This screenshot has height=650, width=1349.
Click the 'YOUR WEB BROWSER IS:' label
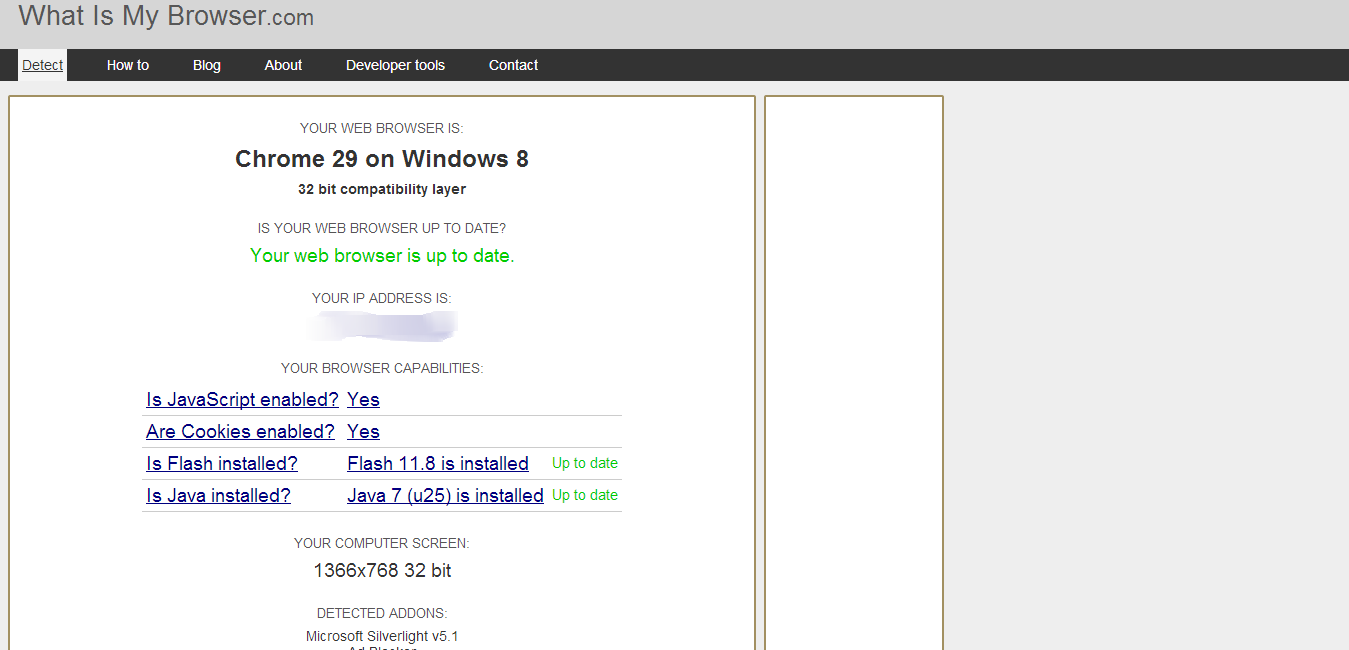(x=382, y=128)
